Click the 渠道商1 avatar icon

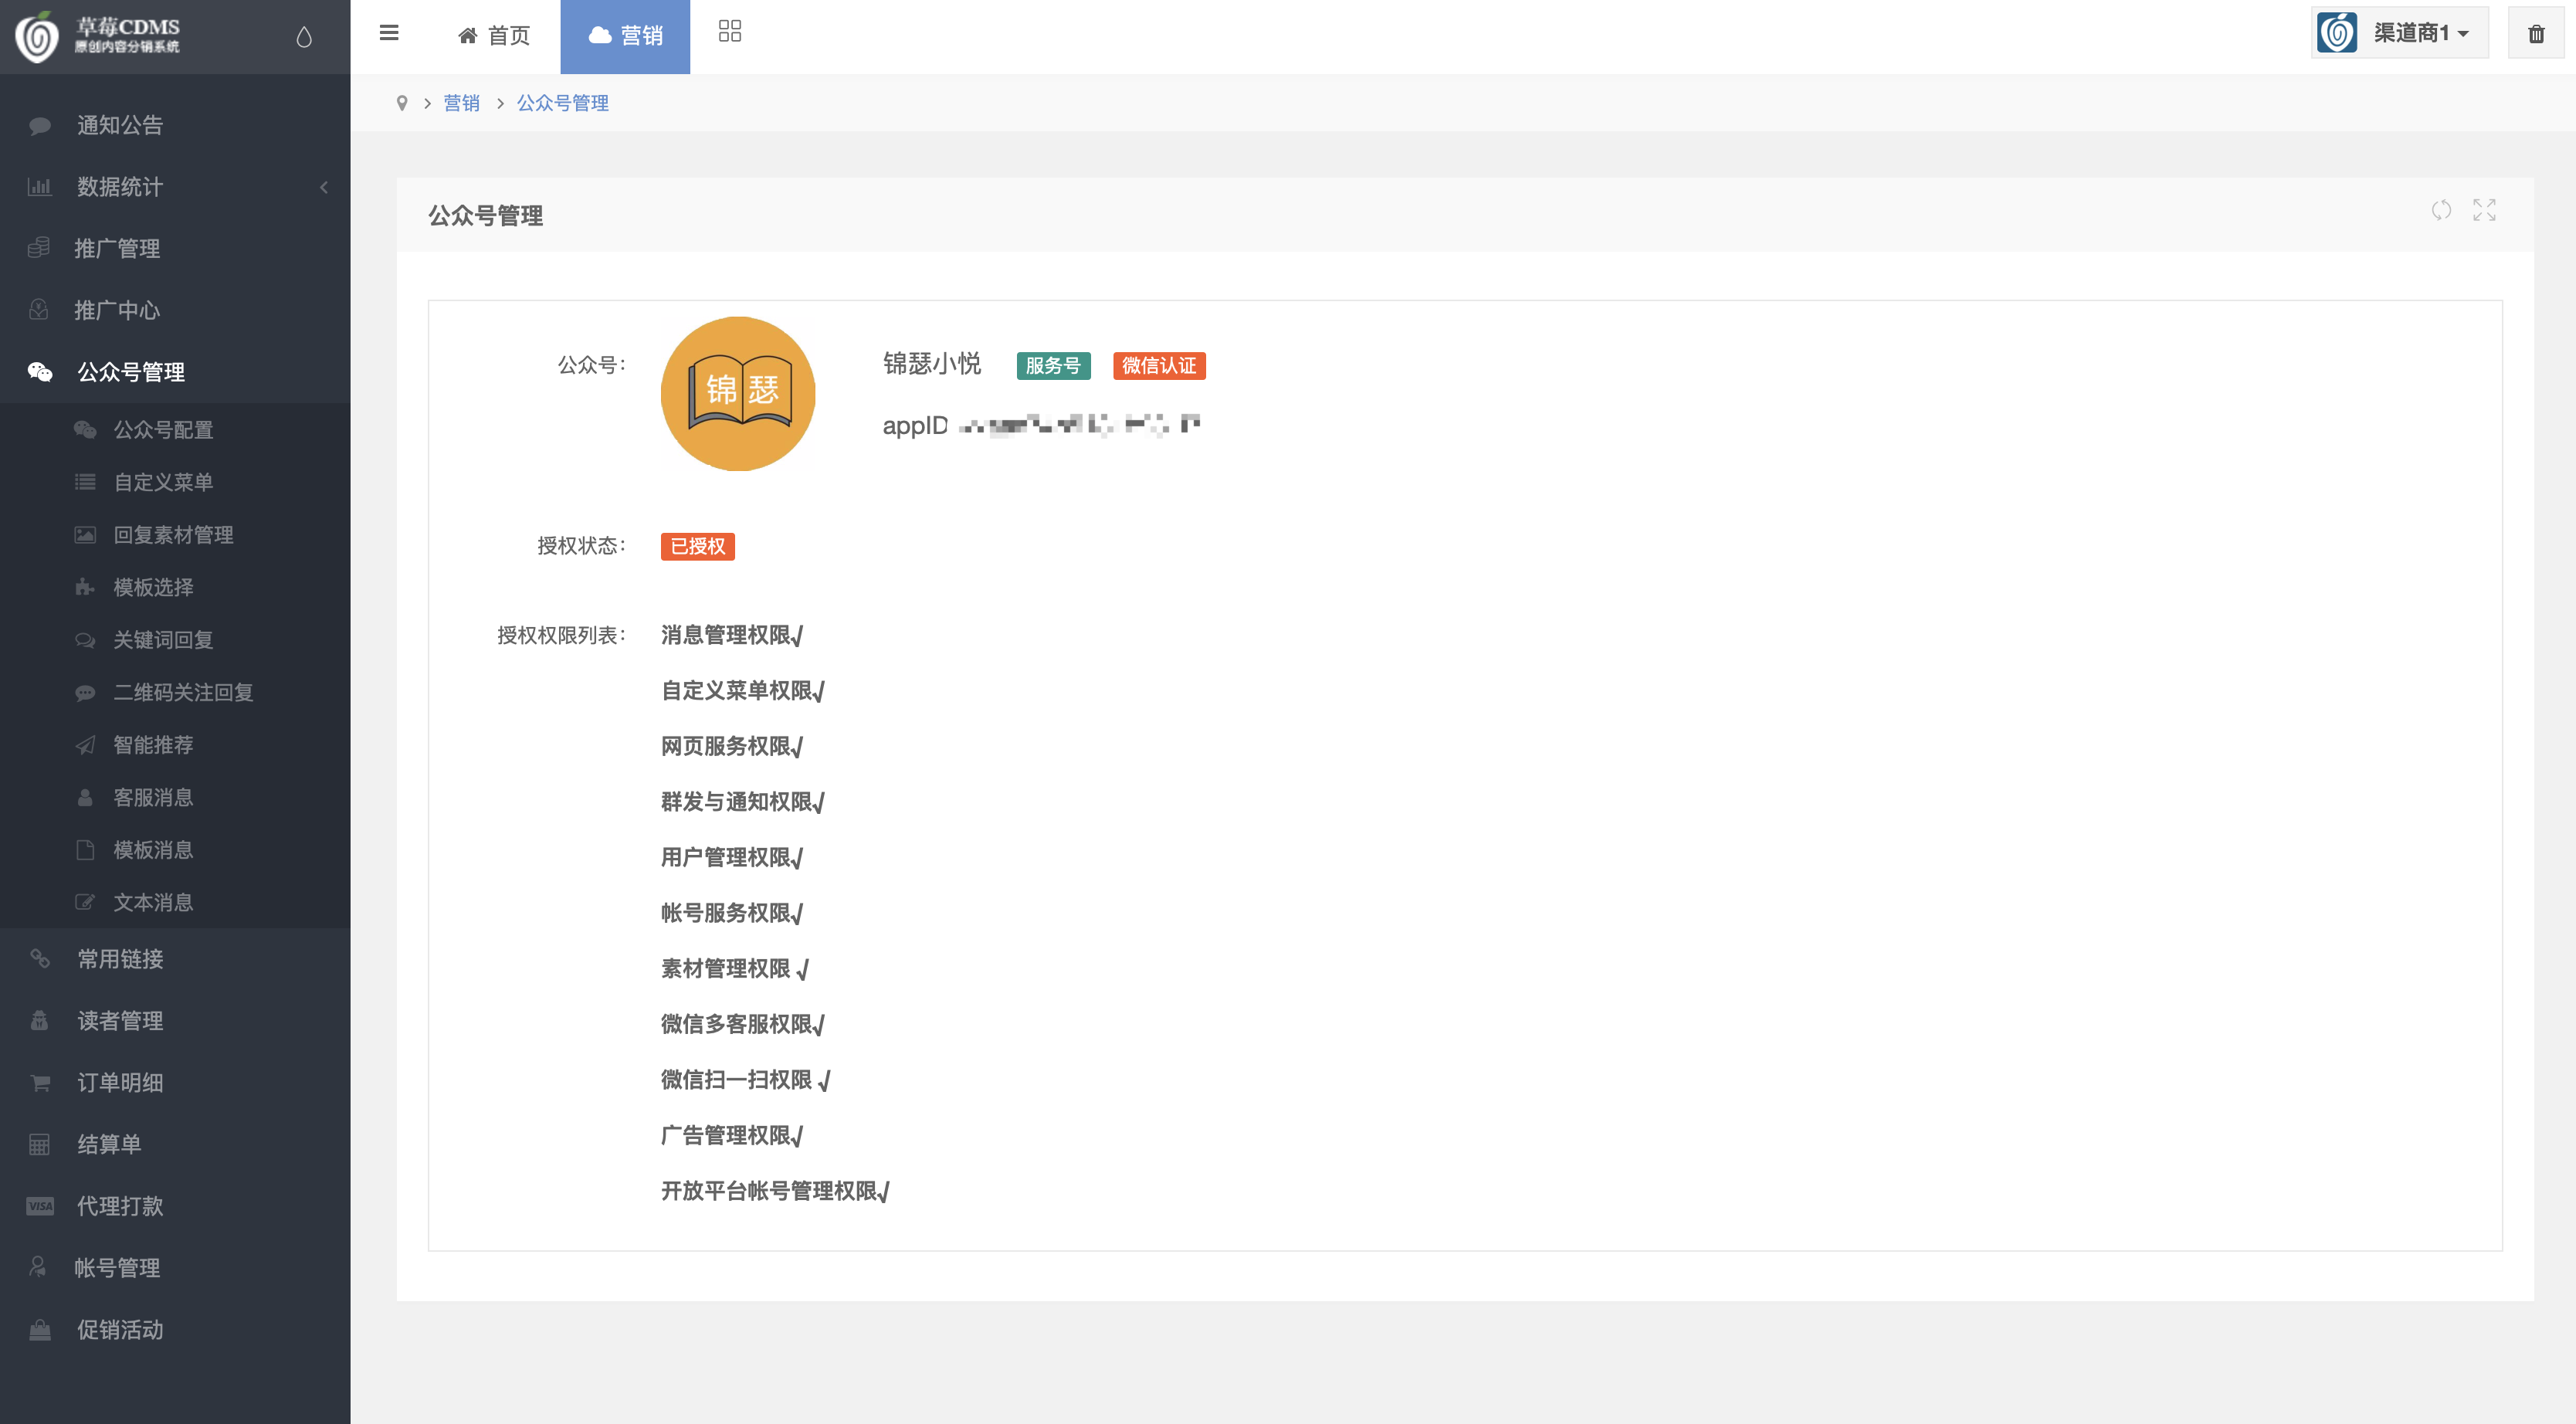(x=2337, y=33)
